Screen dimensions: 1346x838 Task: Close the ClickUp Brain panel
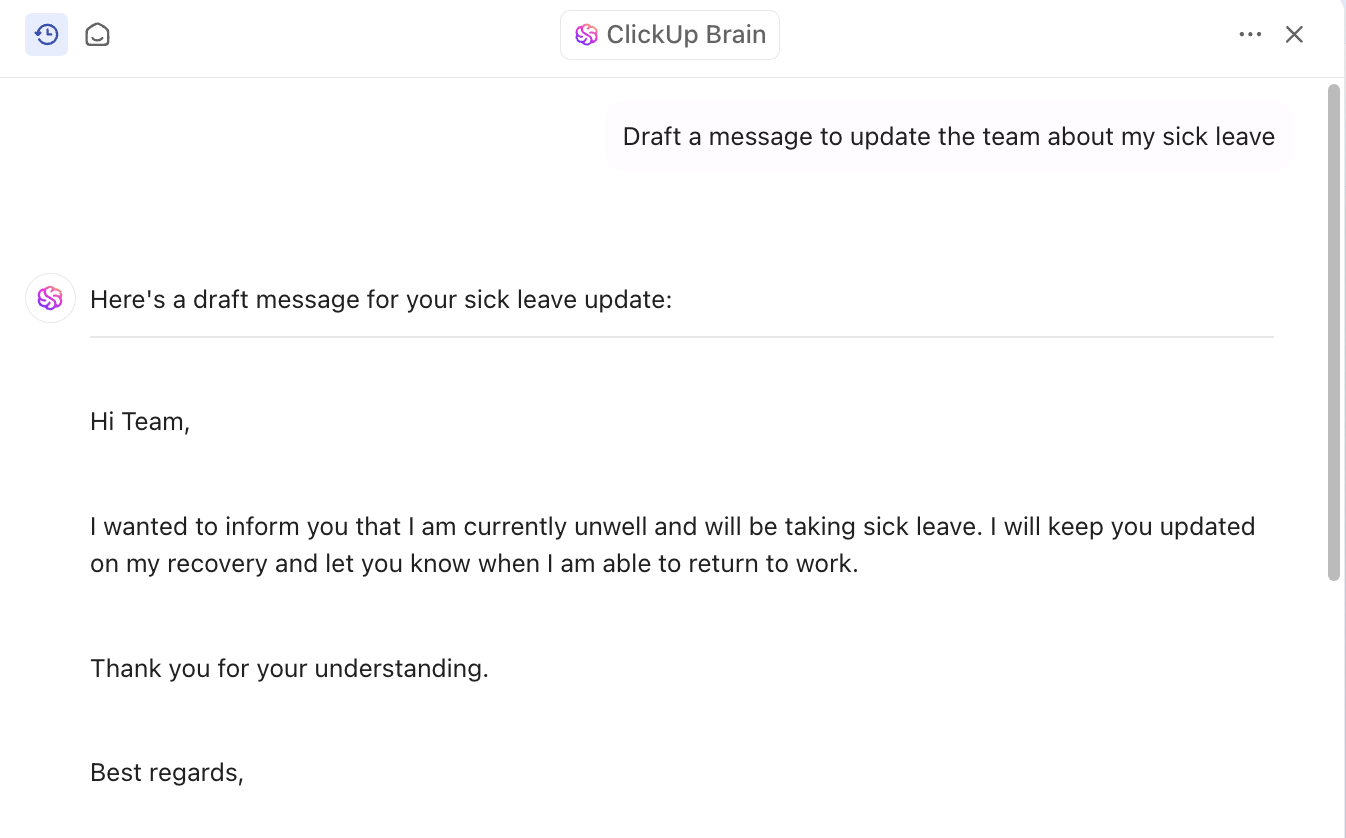point(1294,35)
